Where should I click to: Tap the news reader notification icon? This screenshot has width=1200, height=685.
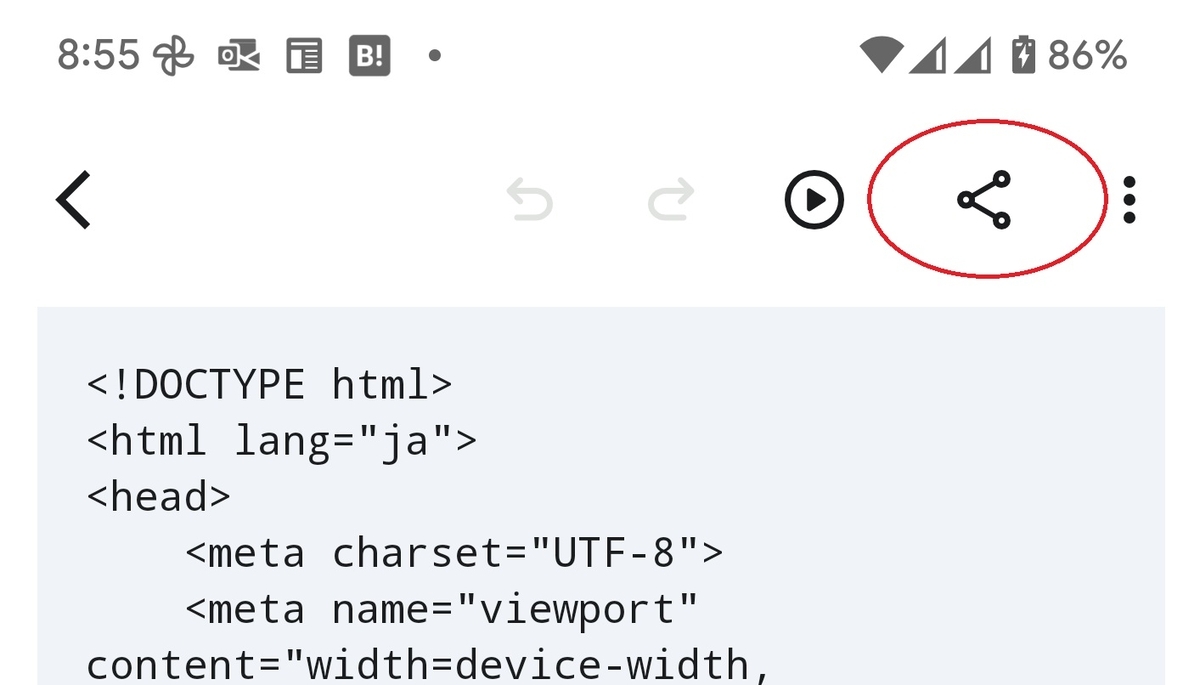pyautogui.click(x=304, y=56)
